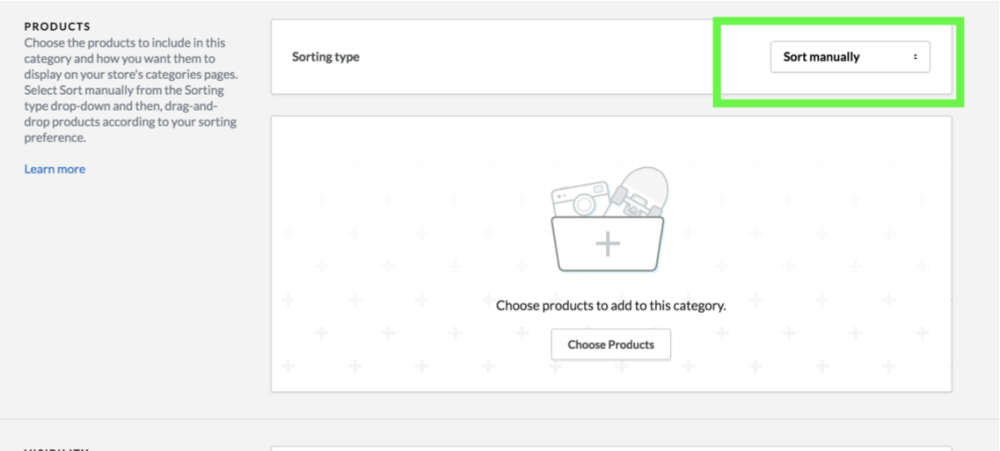
Task: Click the Sorting type label
Action: click(x=326, y=57)
